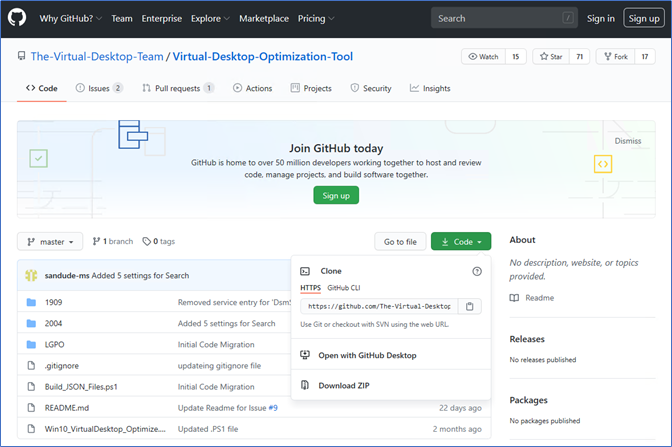
Task: Click the stargazers count 71
Action: pyautogui.click(x=579, y=57)
